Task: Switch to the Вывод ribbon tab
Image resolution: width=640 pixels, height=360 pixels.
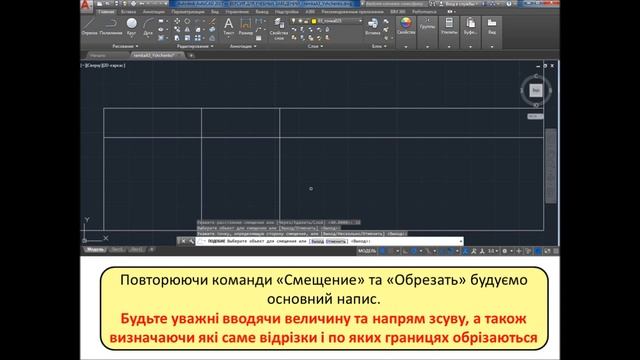Action: tap(262, 12)
